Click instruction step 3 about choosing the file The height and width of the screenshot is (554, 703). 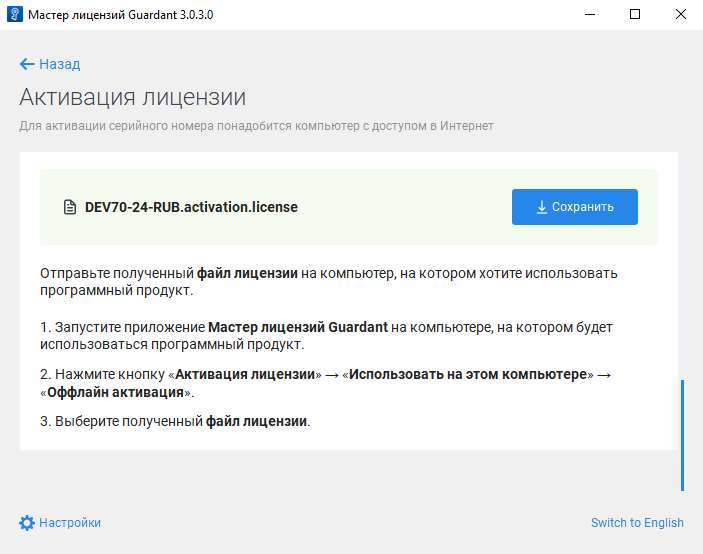coord(175,421)
